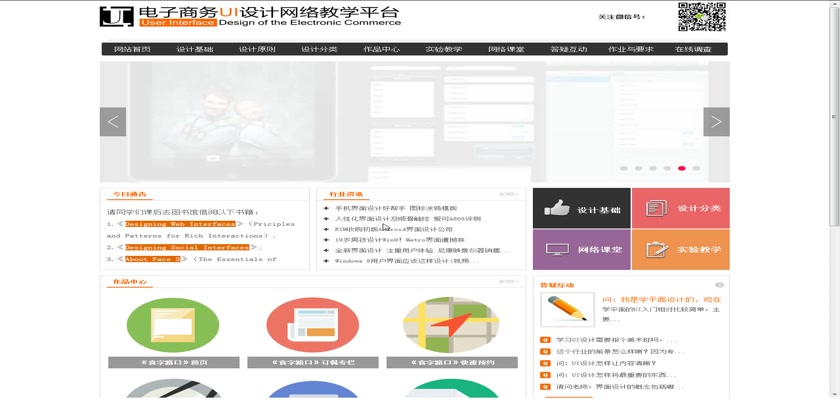Screen dimensions: 840x400
Task: Click caption button 《食字路口》快速预约
Action: 452,363
